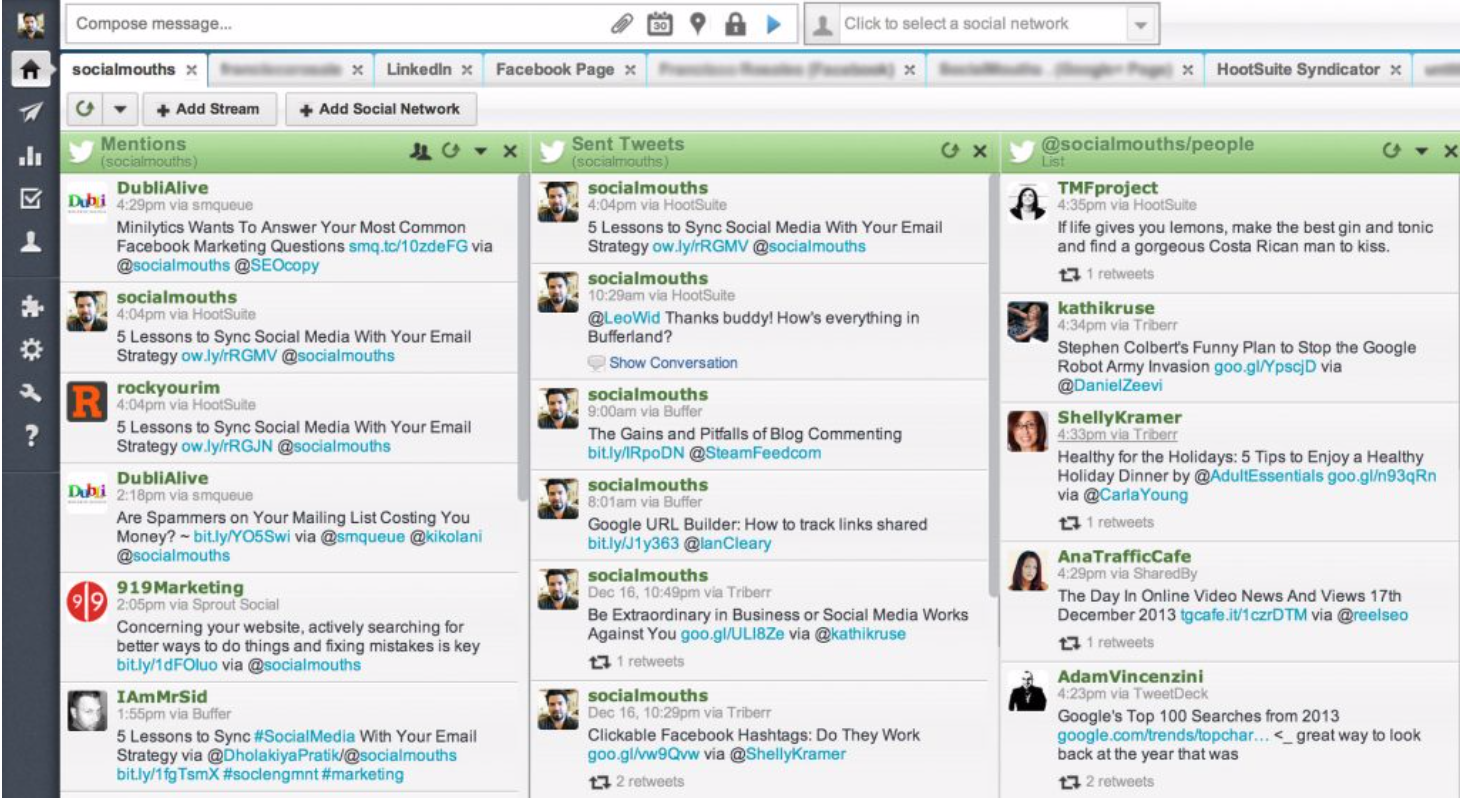This screenshot has height=798, width=1460.
Task: Switch to the Facebook Page tab
Action: point(555,70)
